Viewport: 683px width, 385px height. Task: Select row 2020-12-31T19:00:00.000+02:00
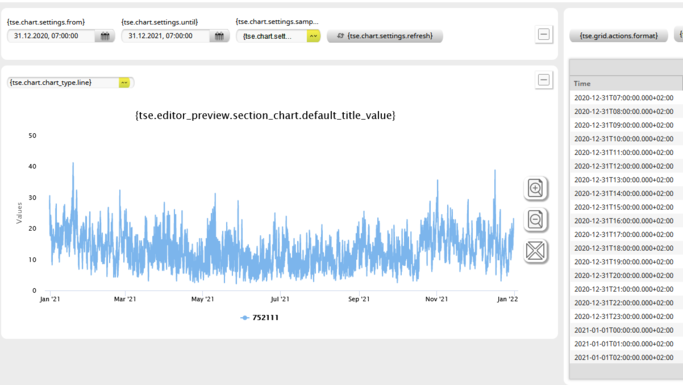(626, 262)
